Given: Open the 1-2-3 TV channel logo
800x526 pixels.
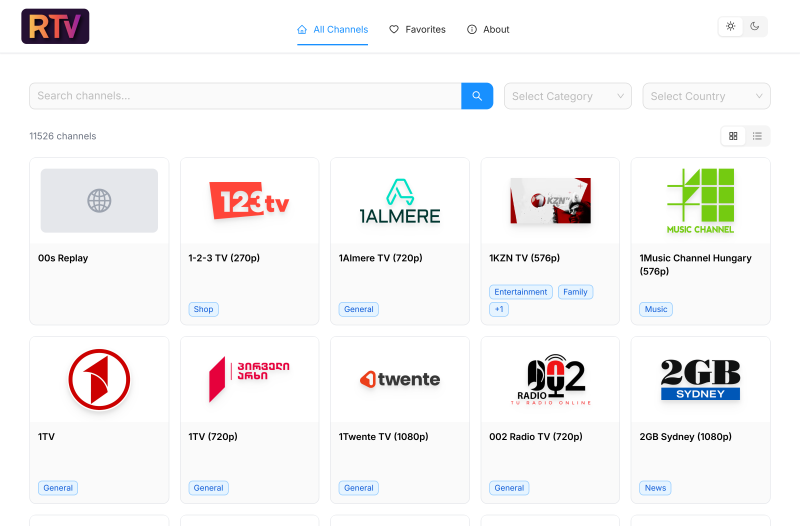Looking at the screenshot, I should (249, 201).
